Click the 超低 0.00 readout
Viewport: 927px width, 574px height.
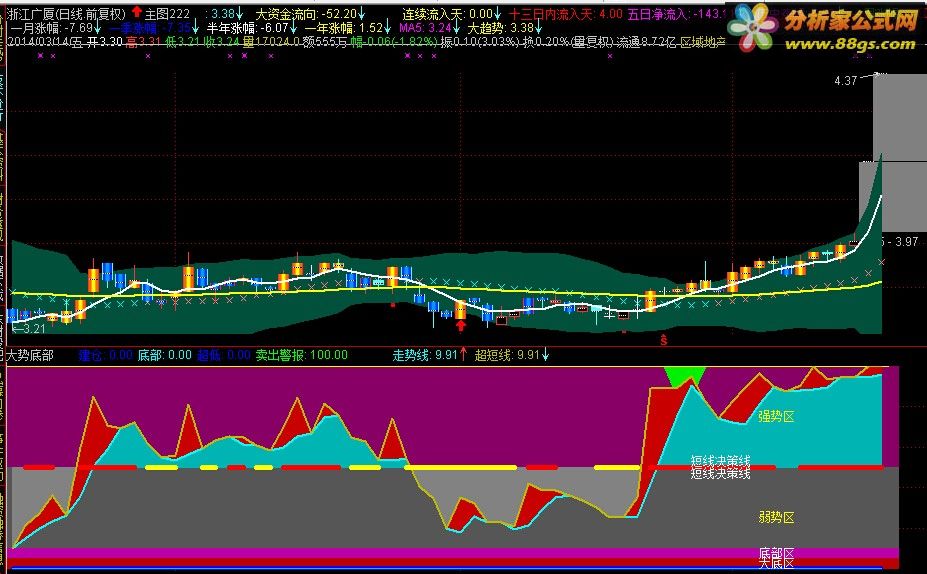[x=223, y=355]
